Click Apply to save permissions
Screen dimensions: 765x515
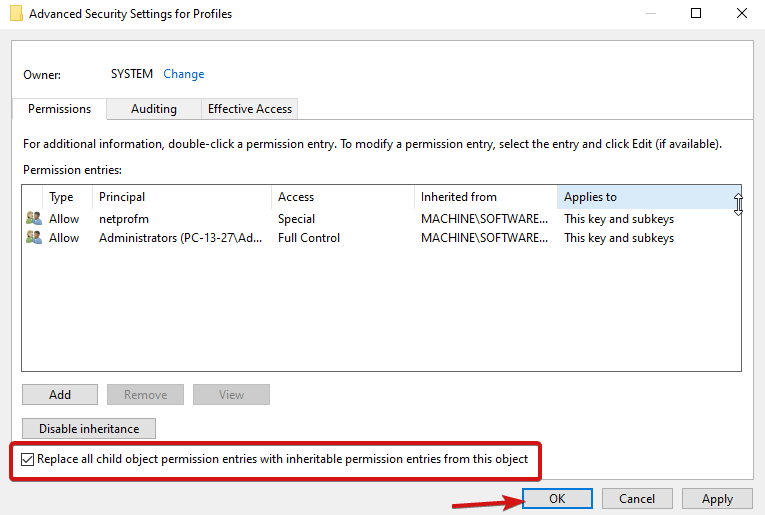click(x=717, y=498)
